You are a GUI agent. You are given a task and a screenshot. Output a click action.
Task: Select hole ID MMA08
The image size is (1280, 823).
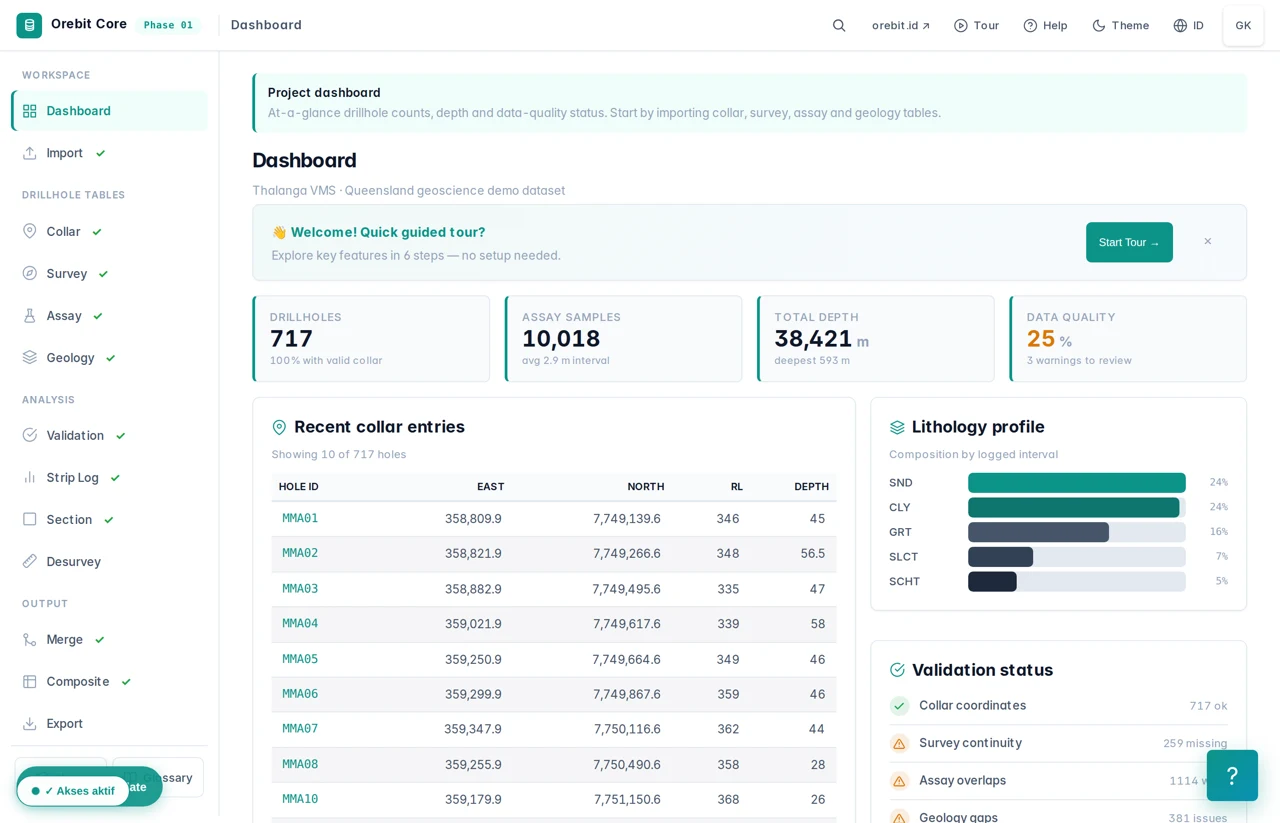pyautogui.click(x=300, y=764)
